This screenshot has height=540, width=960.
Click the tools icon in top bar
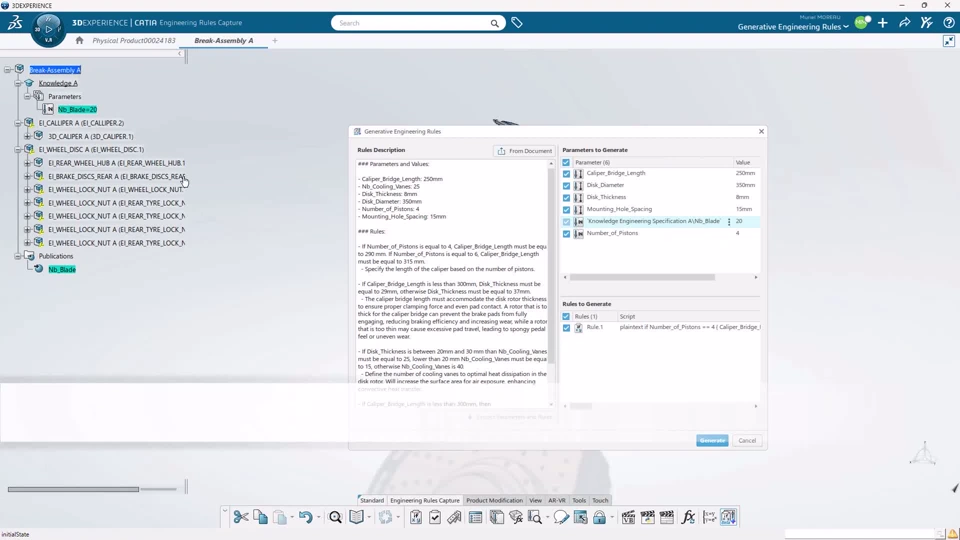coord(926,23)
